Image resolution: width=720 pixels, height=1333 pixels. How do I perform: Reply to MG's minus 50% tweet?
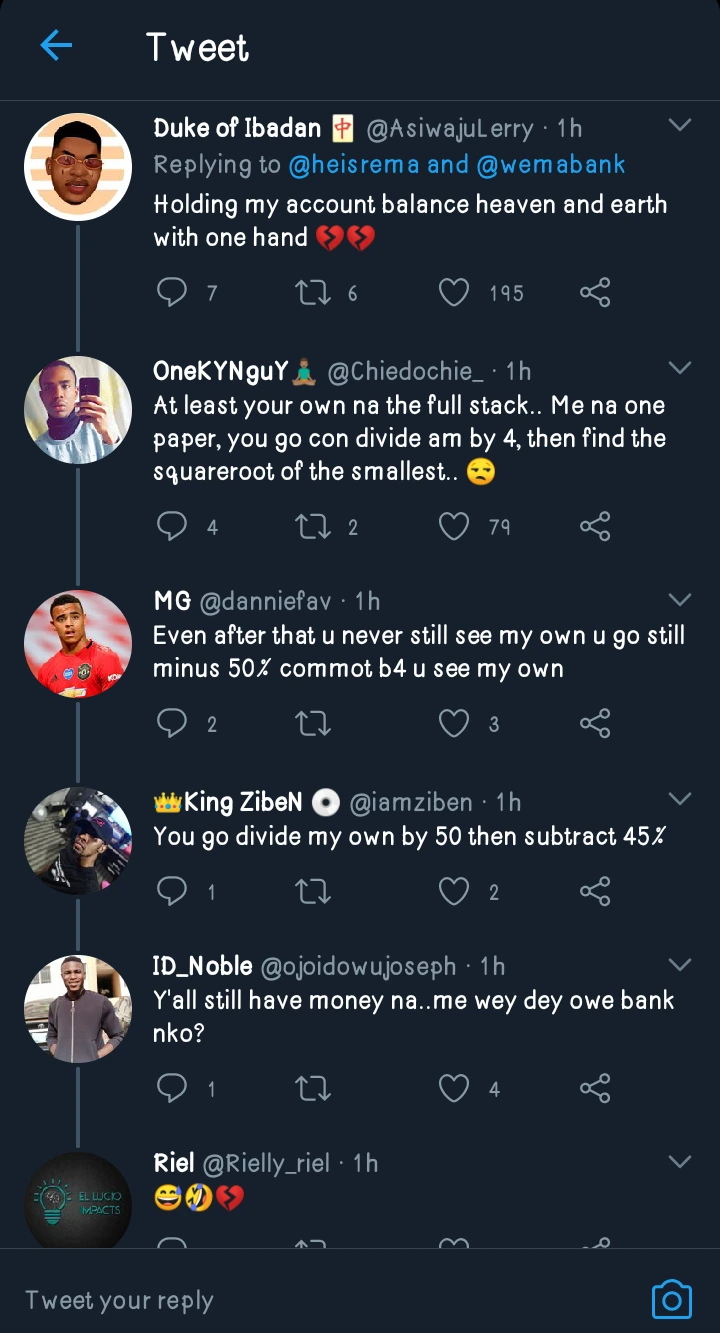(x=173, y=723)
